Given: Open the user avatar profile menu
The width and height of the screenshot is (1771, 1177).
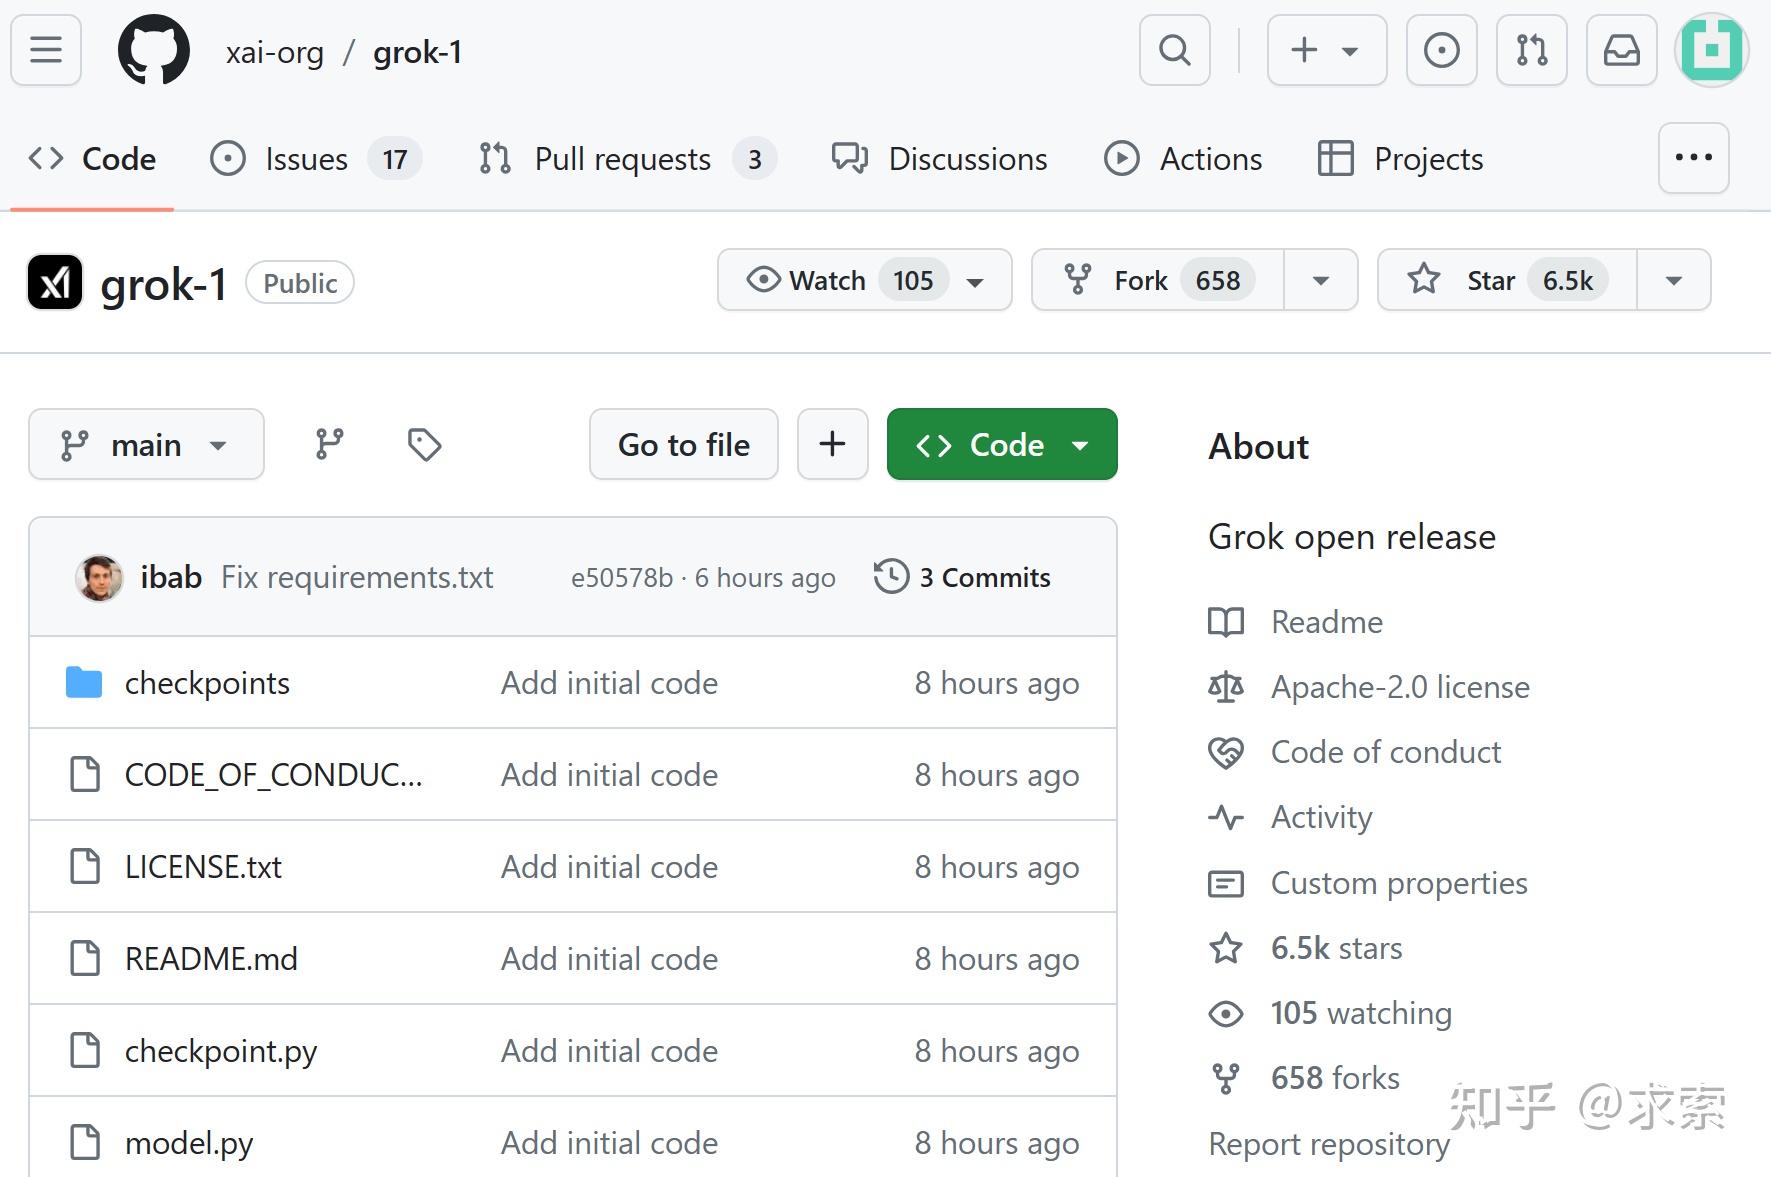Looking at the screenshot, I should [x=1711, y=50].
